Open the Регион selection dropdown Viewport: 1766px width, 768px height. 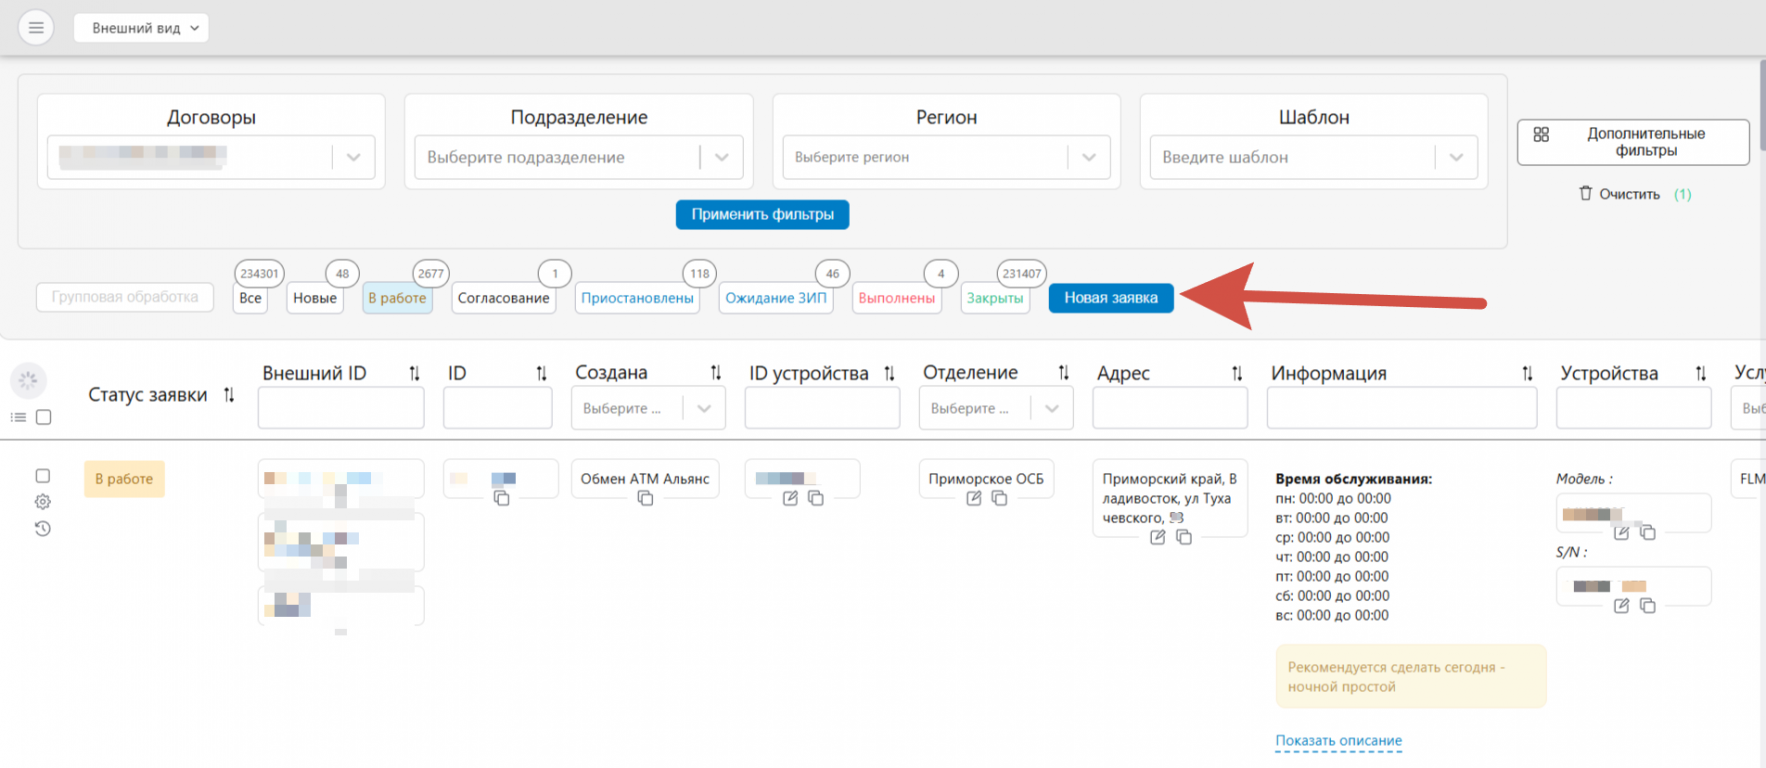[1089, 157]
